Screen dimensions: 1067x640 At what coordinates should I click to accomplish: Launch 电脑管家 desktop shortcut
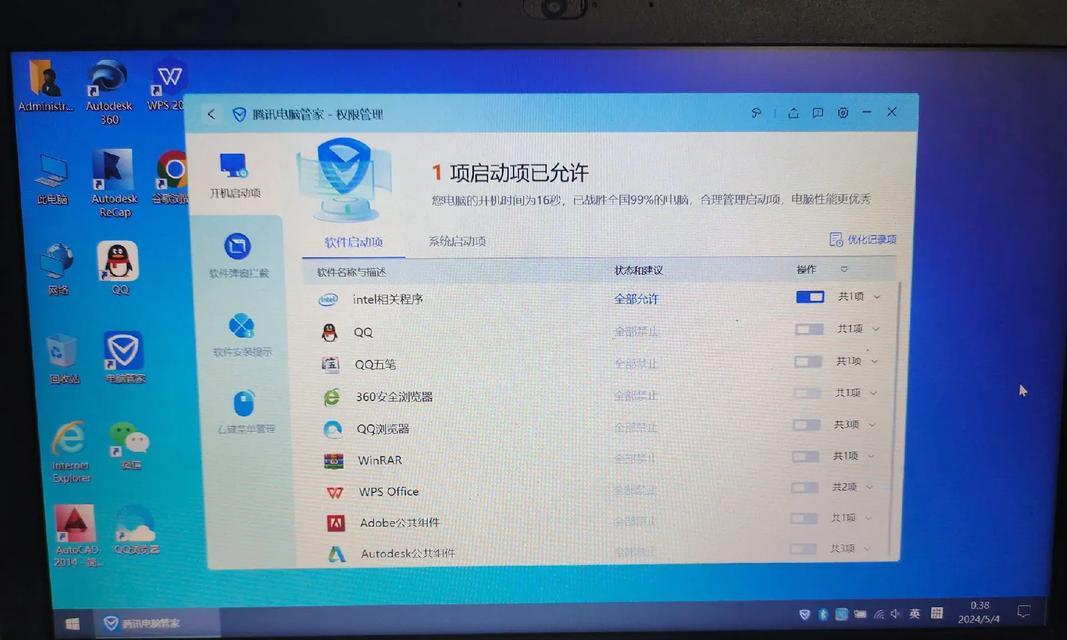click(x=125, y=357)
